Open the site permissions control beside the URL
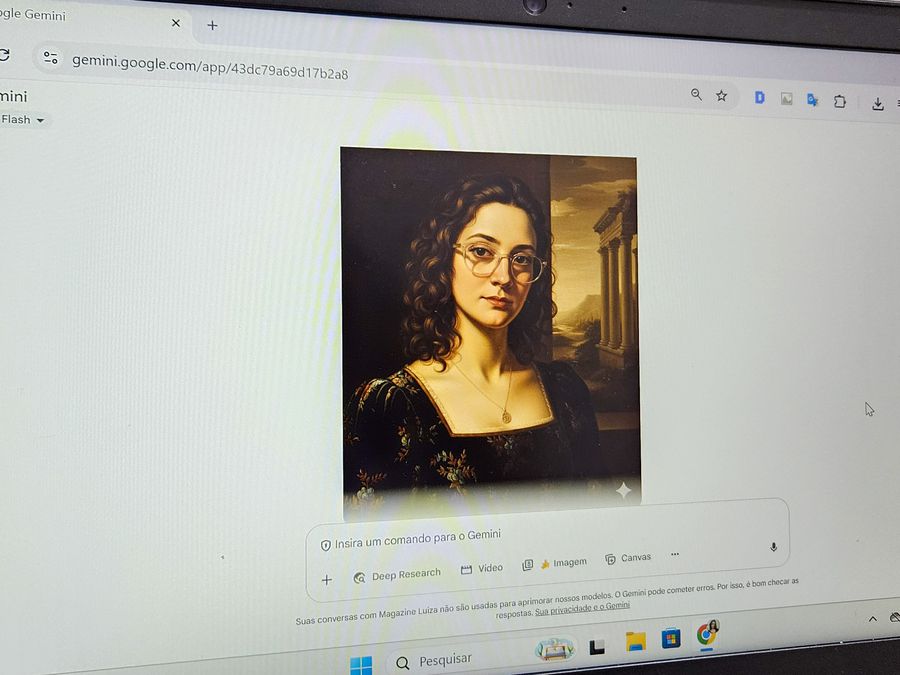The image size is (900, 675). pos(50,58)
